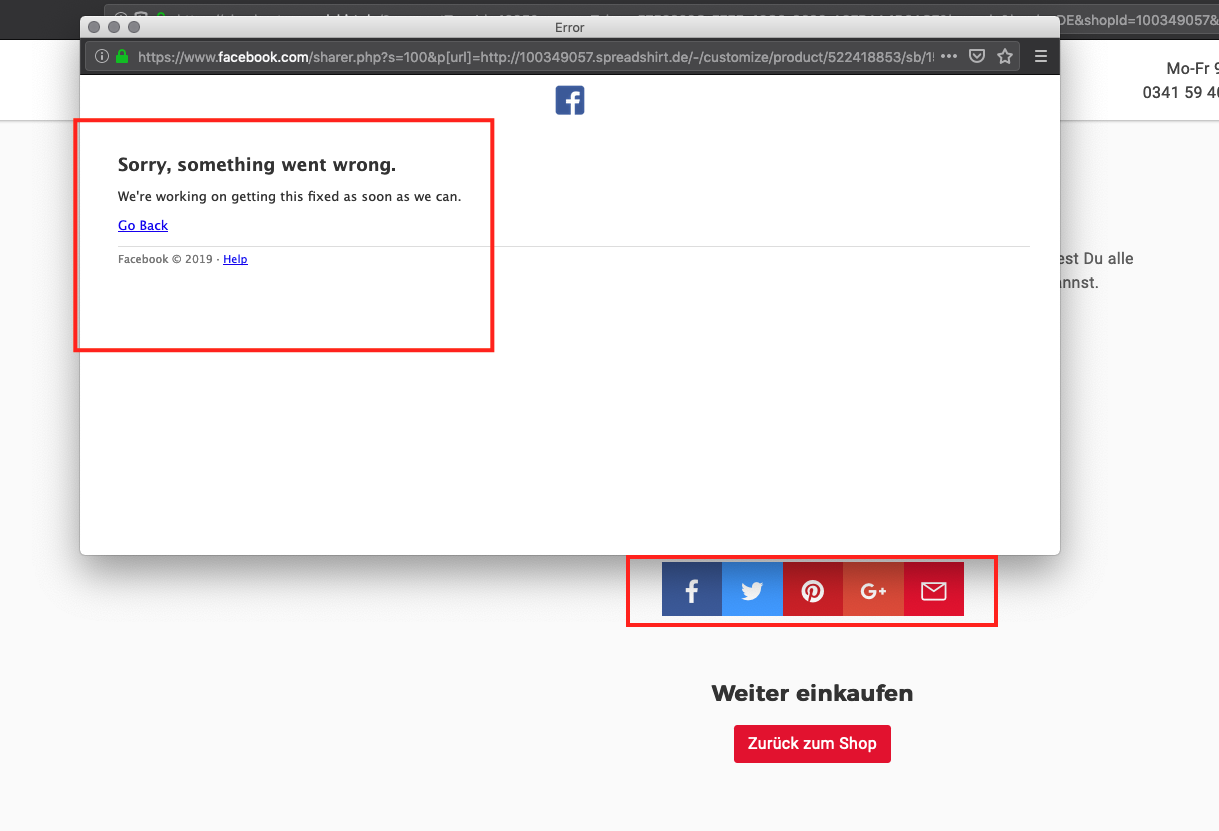
Task: Open the Firefox hamburger menu
Action: click(1041, 57)
